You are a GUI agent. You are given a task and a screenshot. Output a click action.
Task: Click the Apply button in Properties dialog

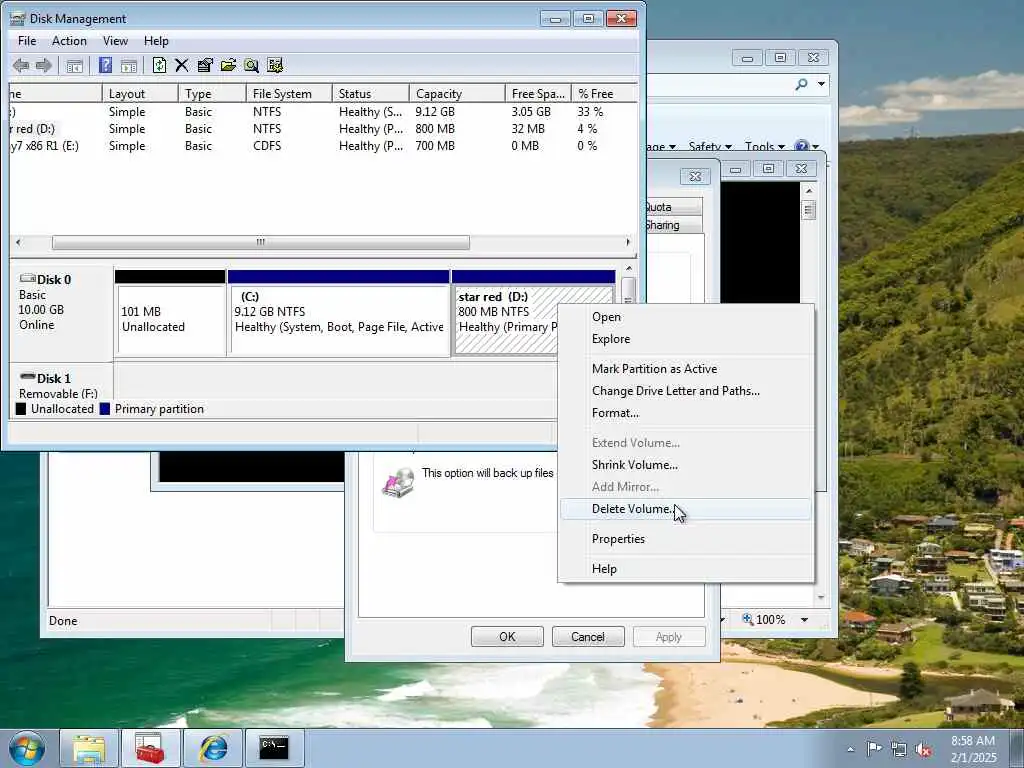click(669, 637)
